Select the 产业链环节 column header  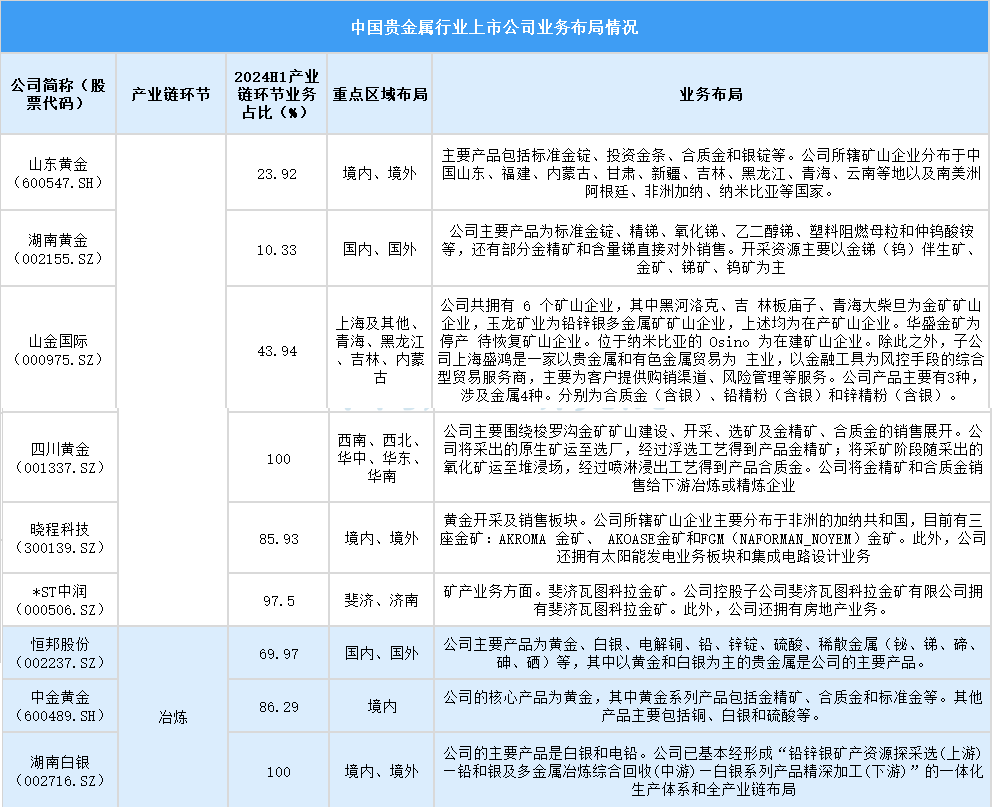click(x=171, y=94)
